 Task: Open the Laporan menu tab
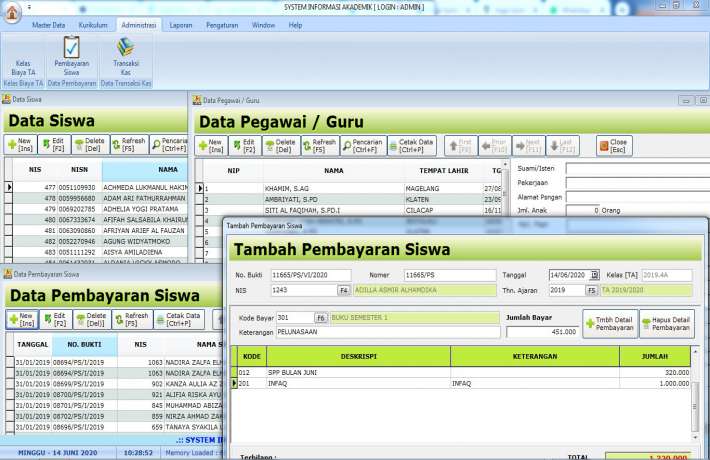pyautogui.click(x=181, y=24)
